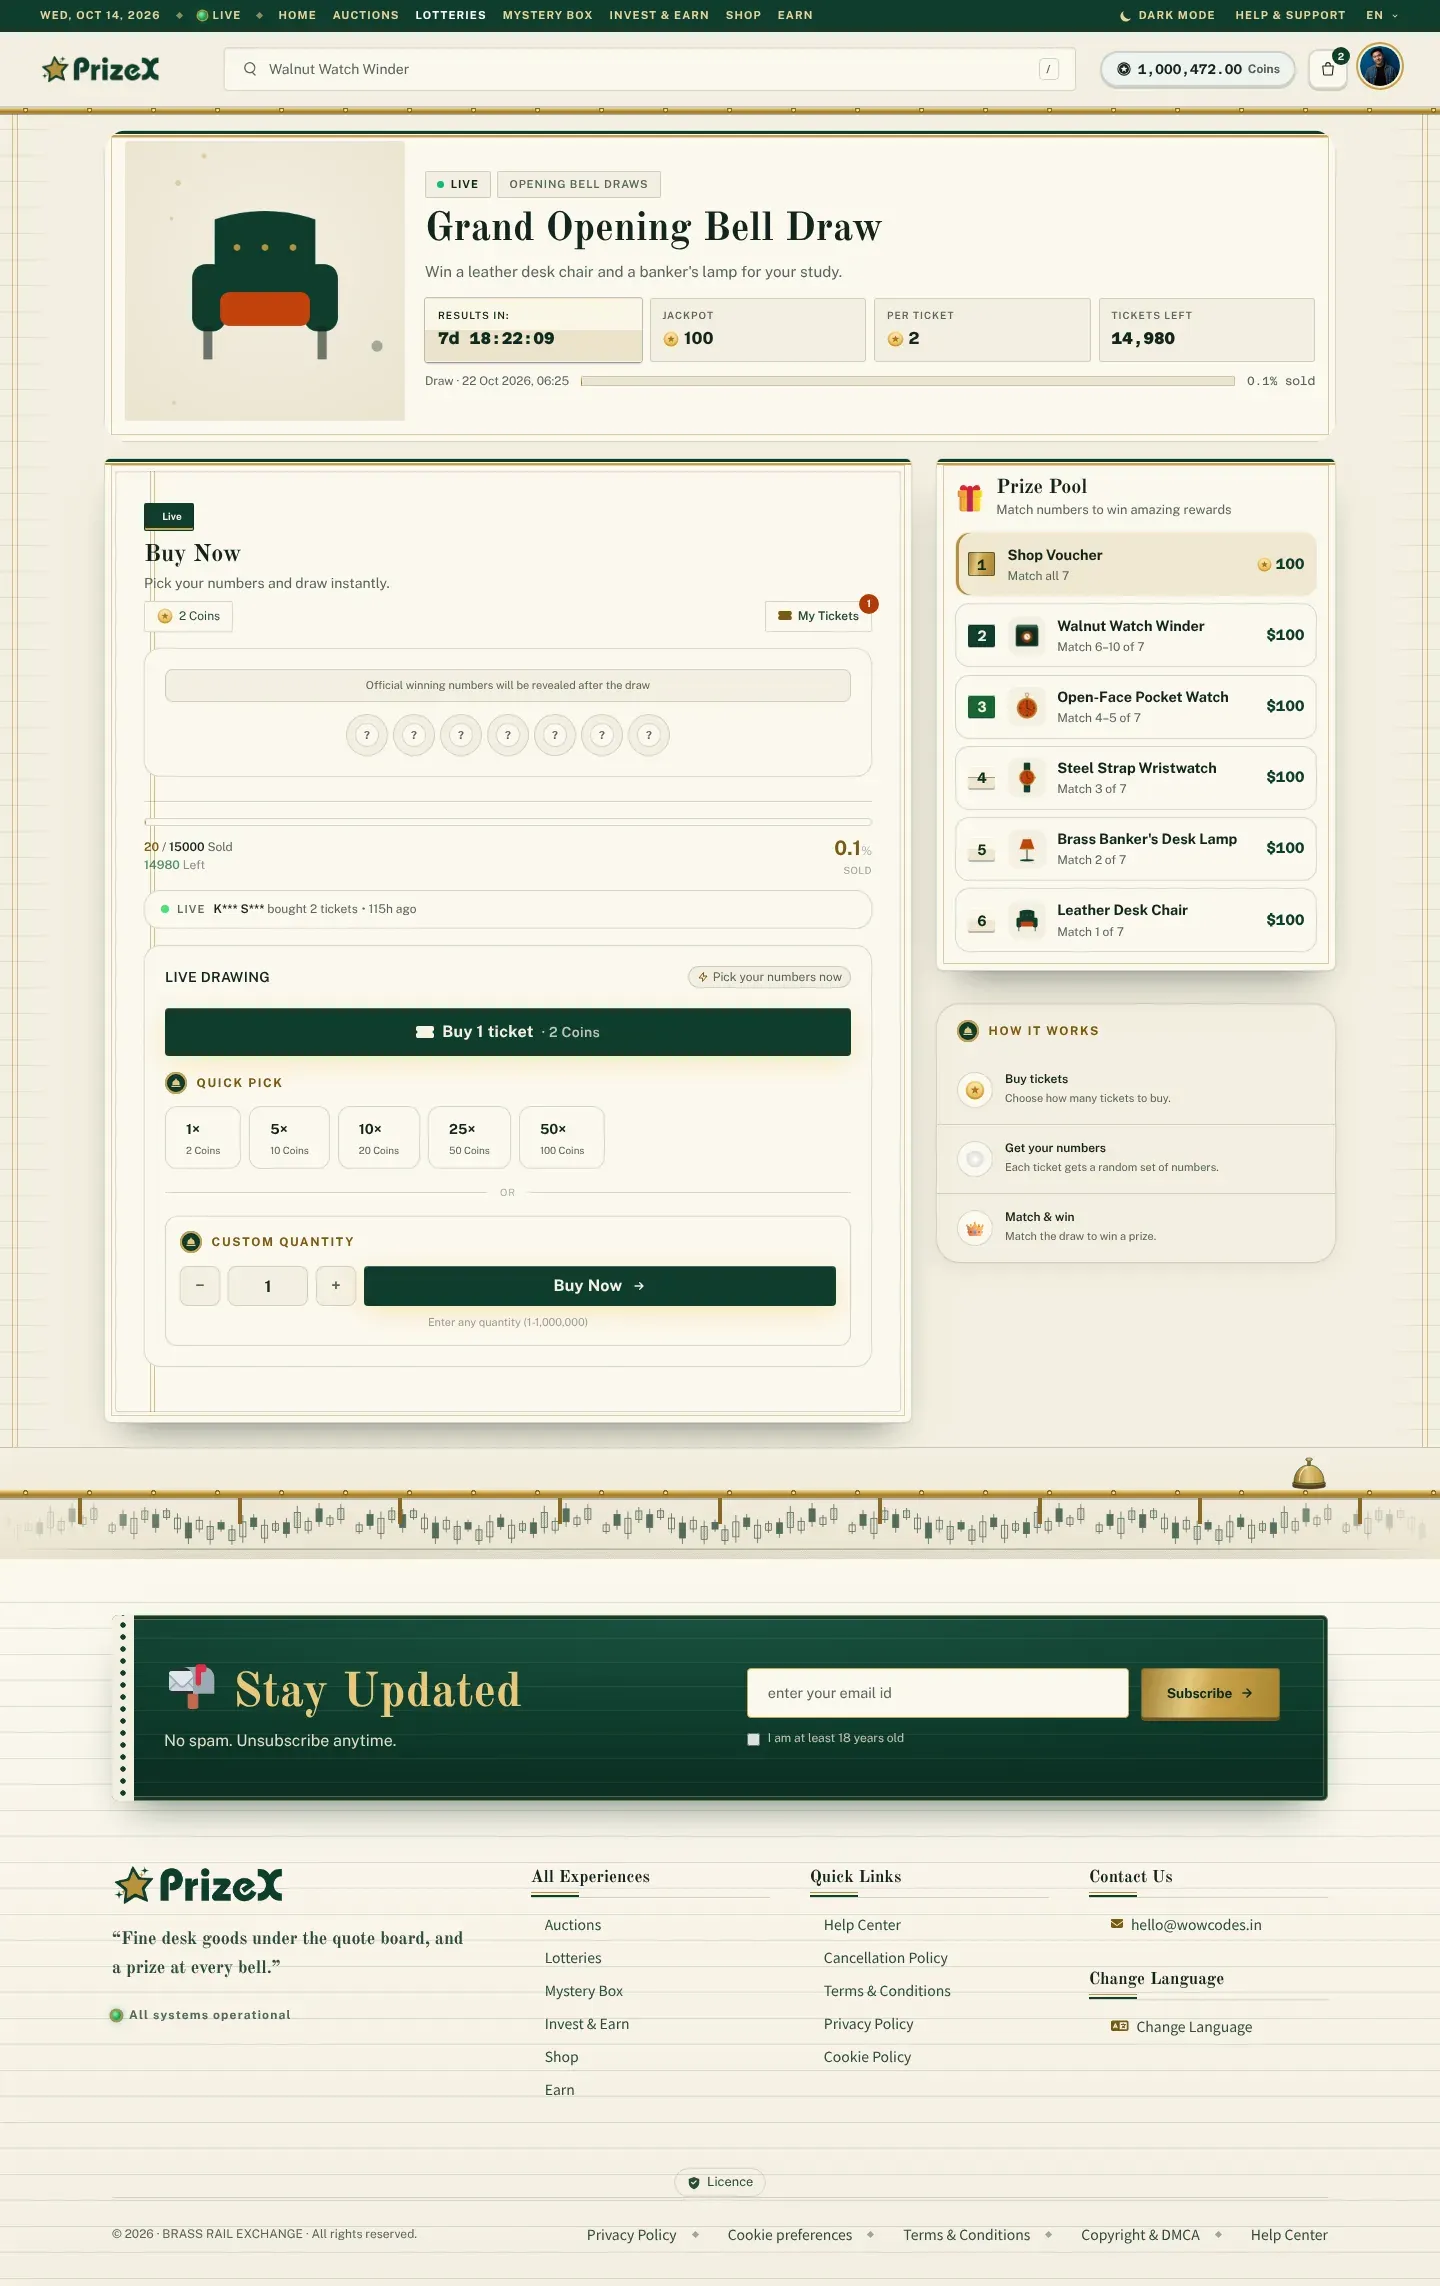Screen dimensions: 1440x2286
Task: Click the Cookie preferences link
Action: (x=790, y=2235)
